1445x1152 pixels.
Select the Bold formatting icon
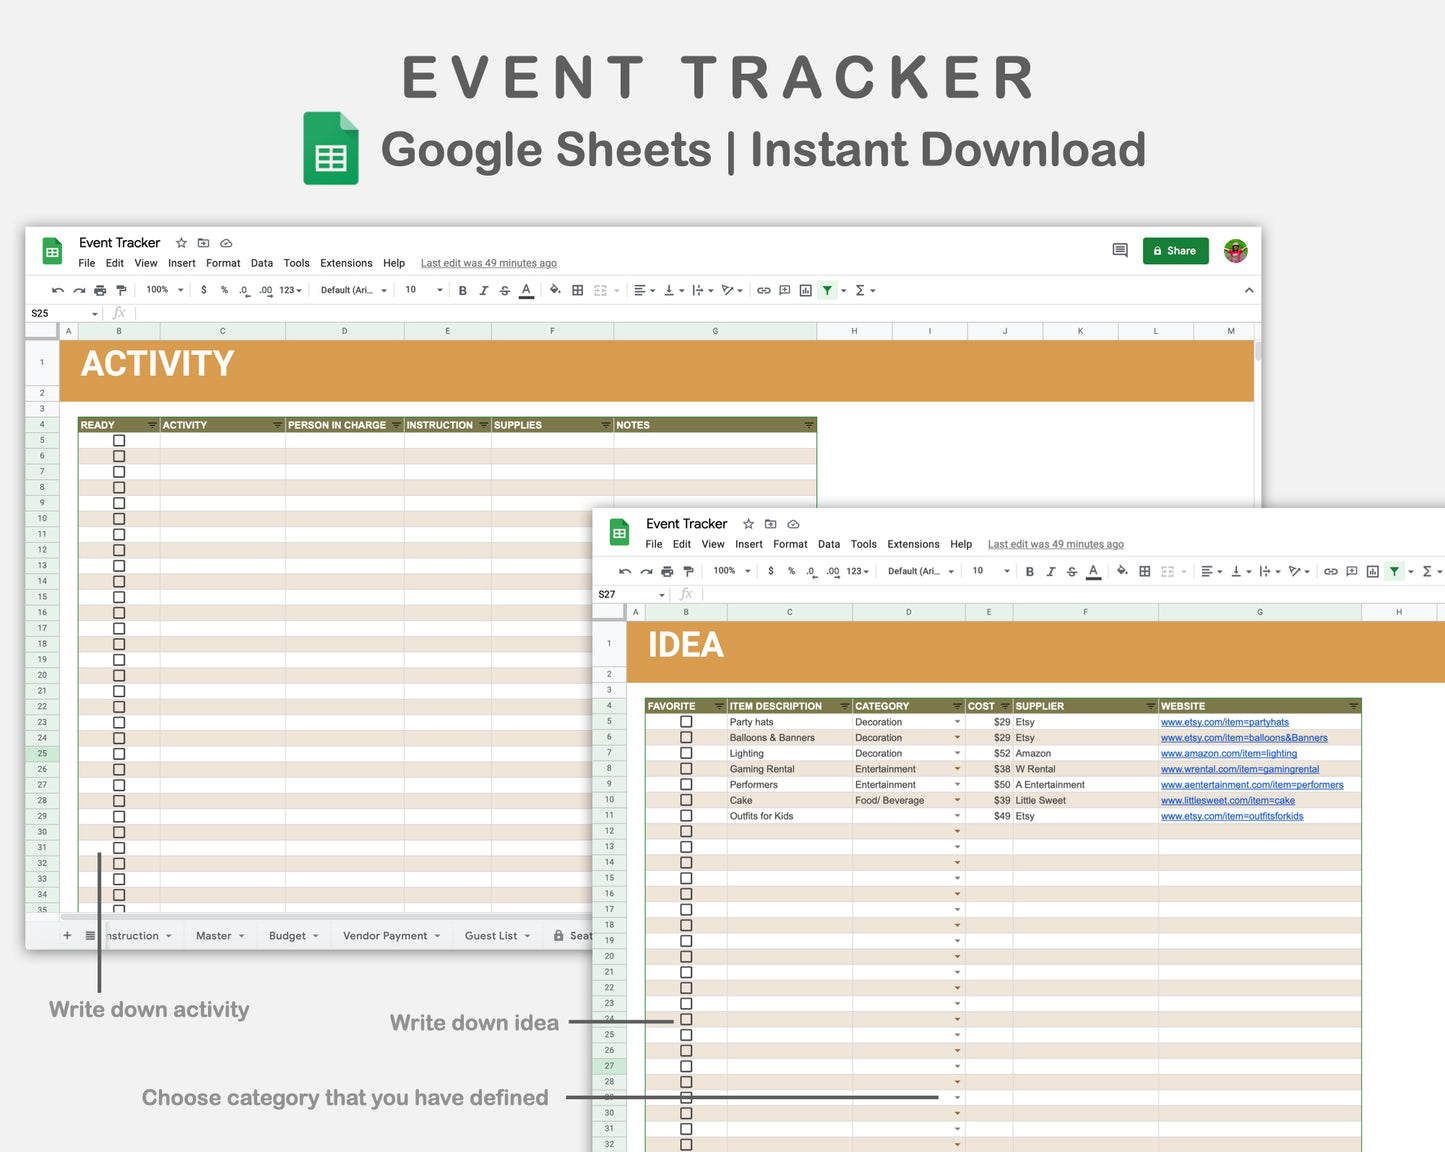463,290
